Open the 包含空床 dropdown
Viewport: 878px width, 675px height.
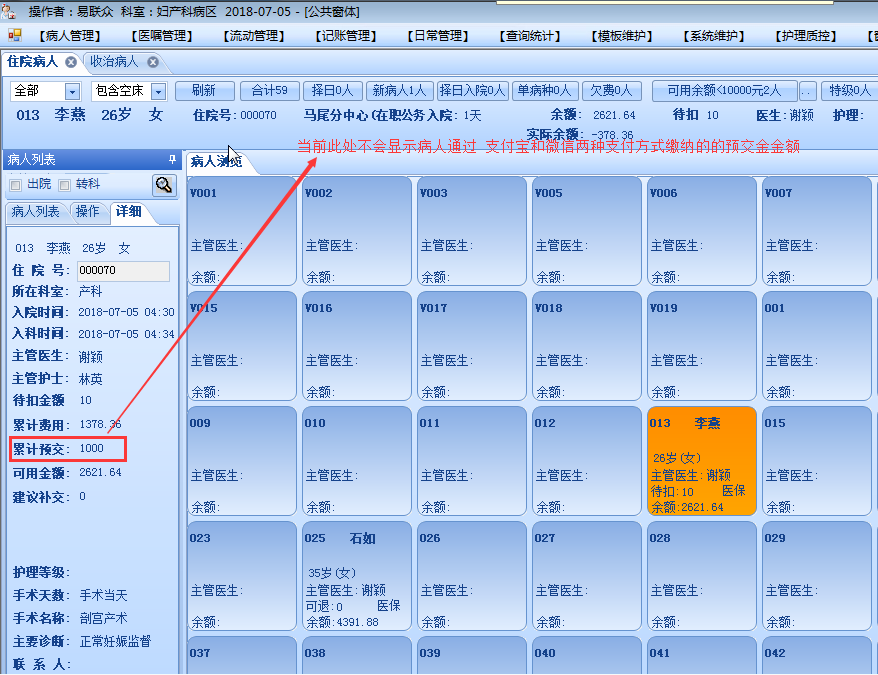click(159, 91)
